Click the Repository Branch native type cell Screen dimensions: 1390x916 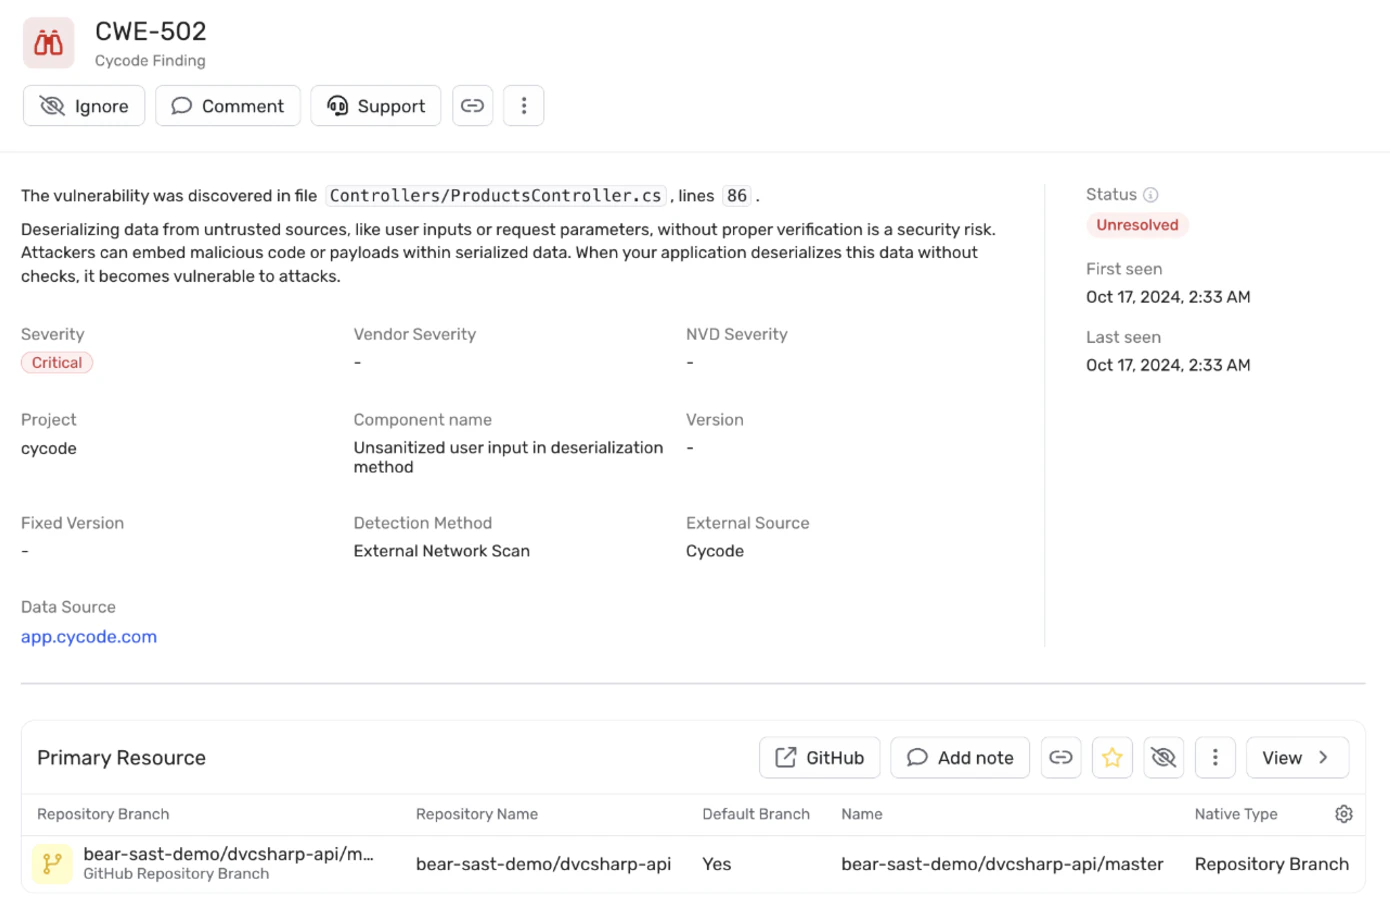pyautogui.click(x=1272, y=864)
